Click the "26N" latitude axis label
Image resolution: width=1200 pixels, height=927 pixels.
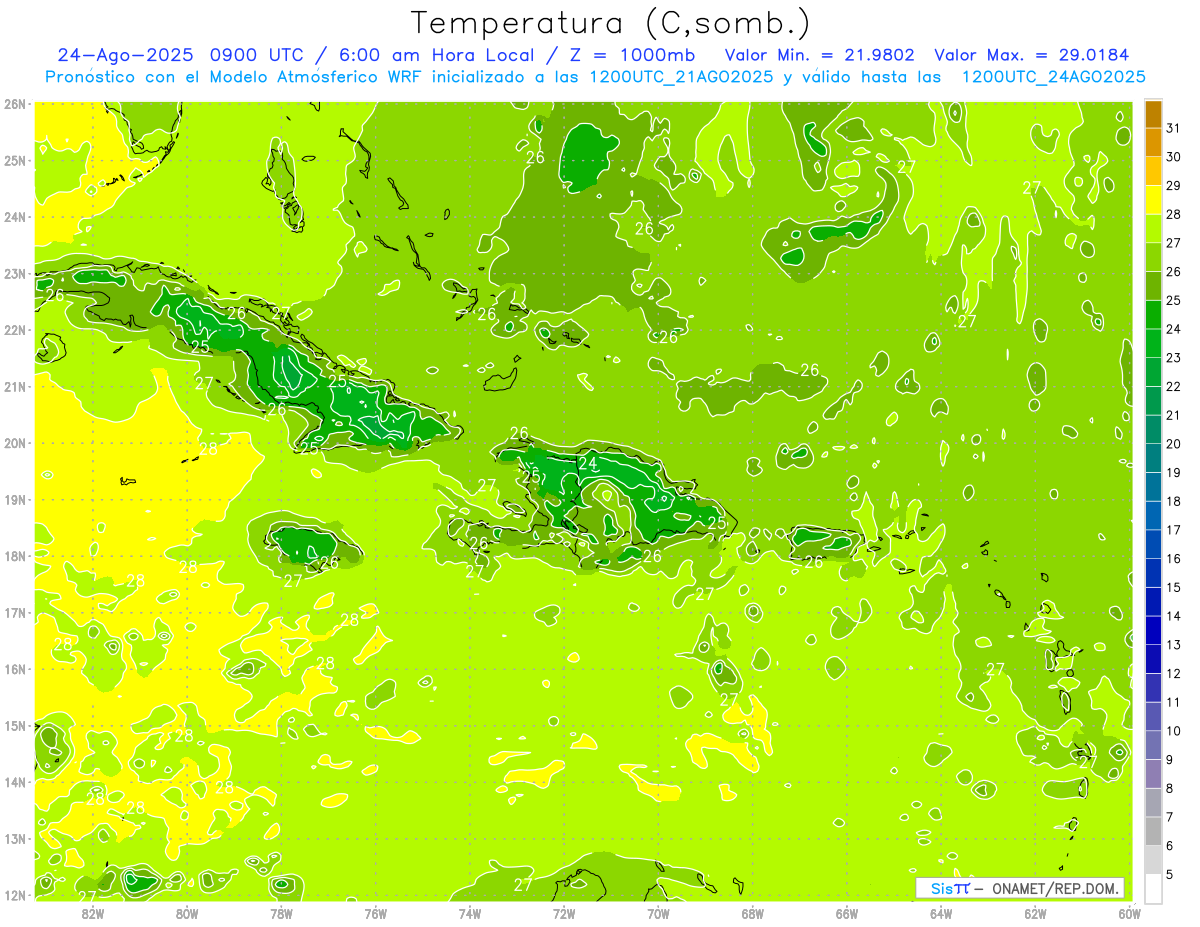[14, 104]
